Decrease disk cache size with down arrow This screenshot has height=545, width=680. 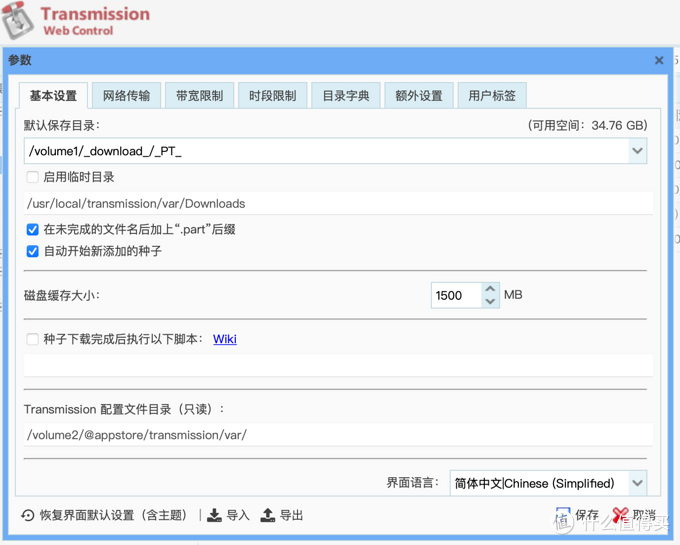[x=490, y=301]
